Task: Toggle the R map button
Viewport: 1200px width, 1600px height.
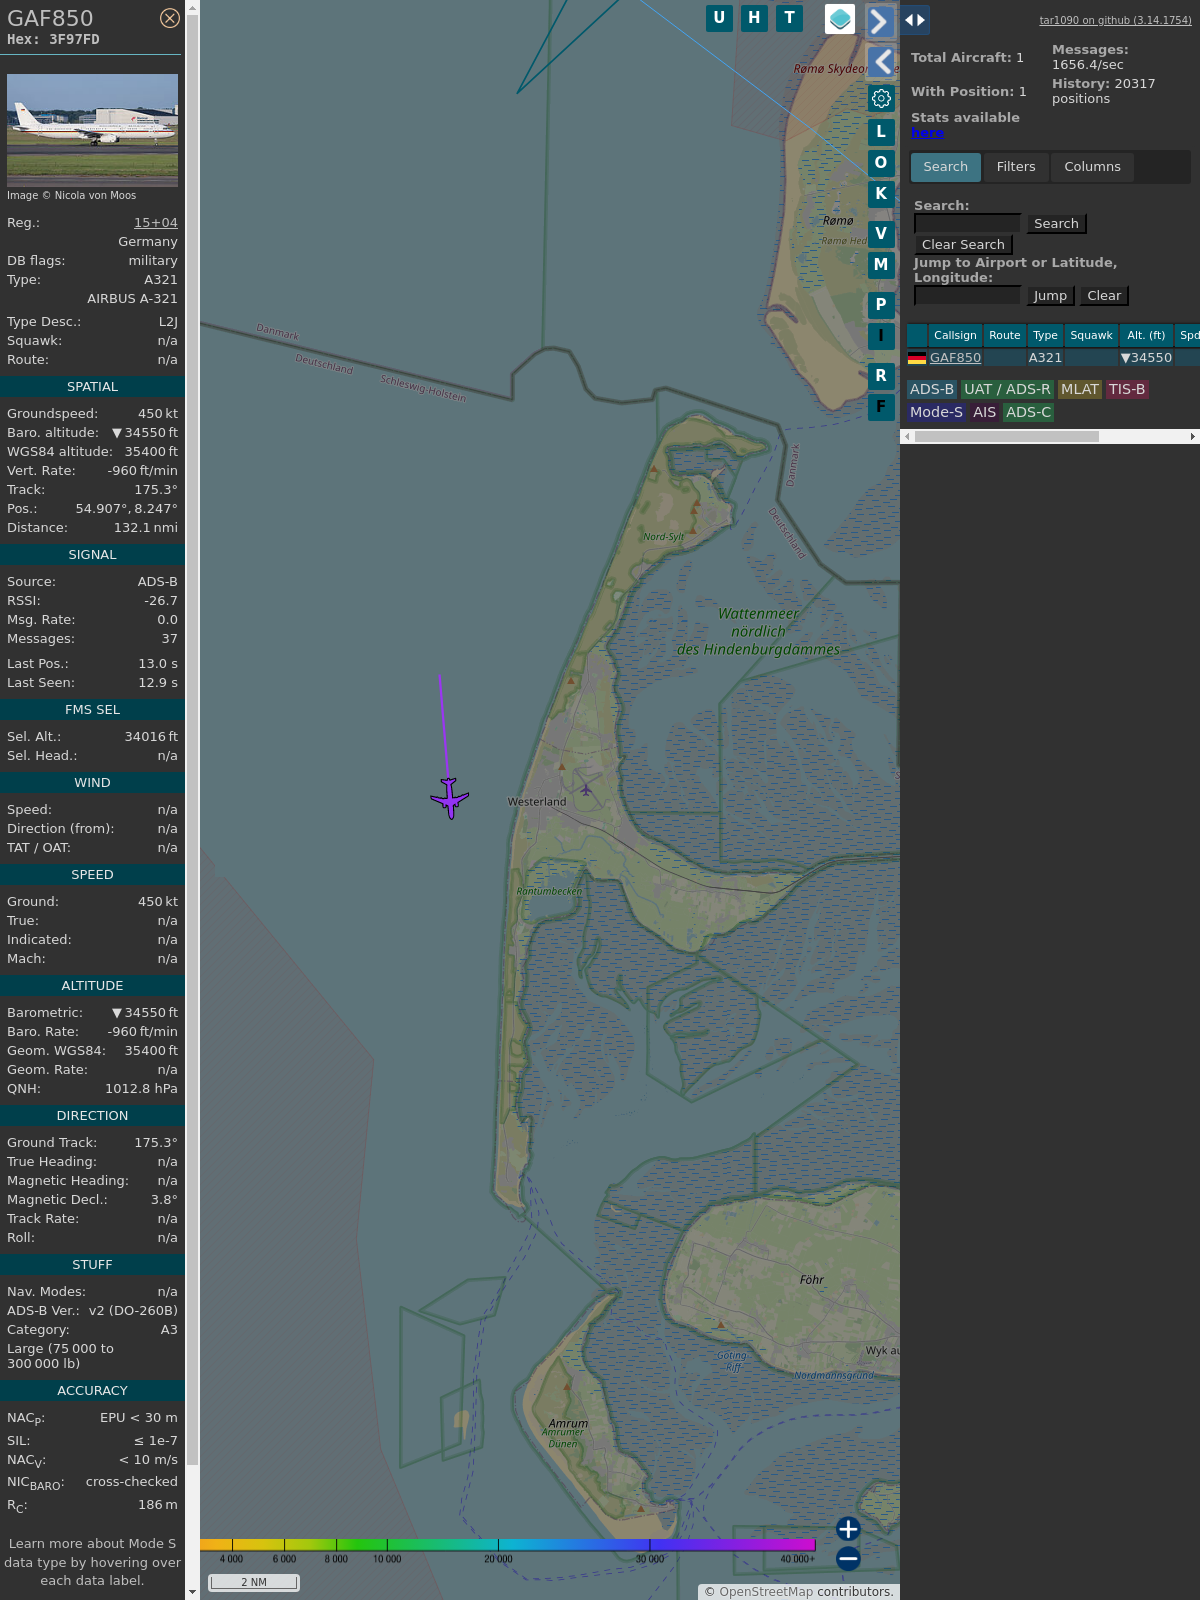Action: click(x=881, y=376)
